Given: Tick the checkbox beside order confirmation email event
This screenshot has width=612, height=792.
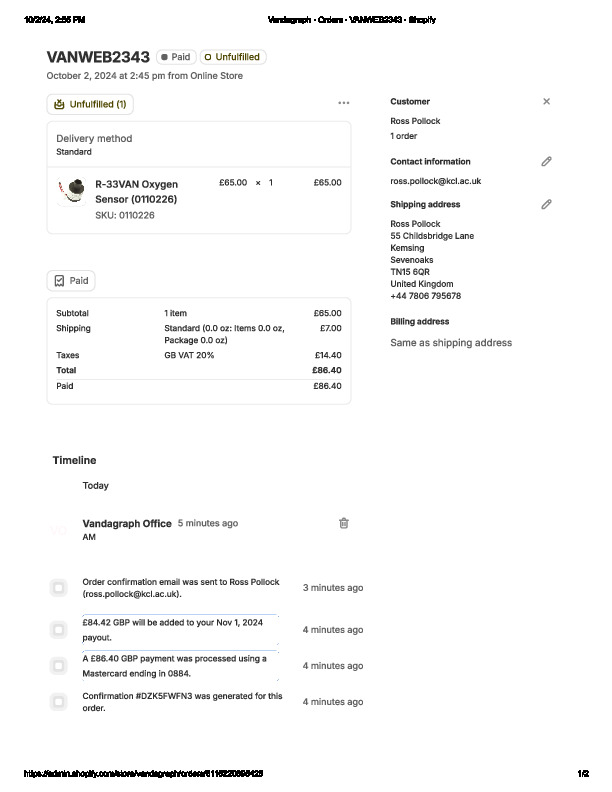Looking at the screenshot, I should pyautogui.click(x=59, y=587).
